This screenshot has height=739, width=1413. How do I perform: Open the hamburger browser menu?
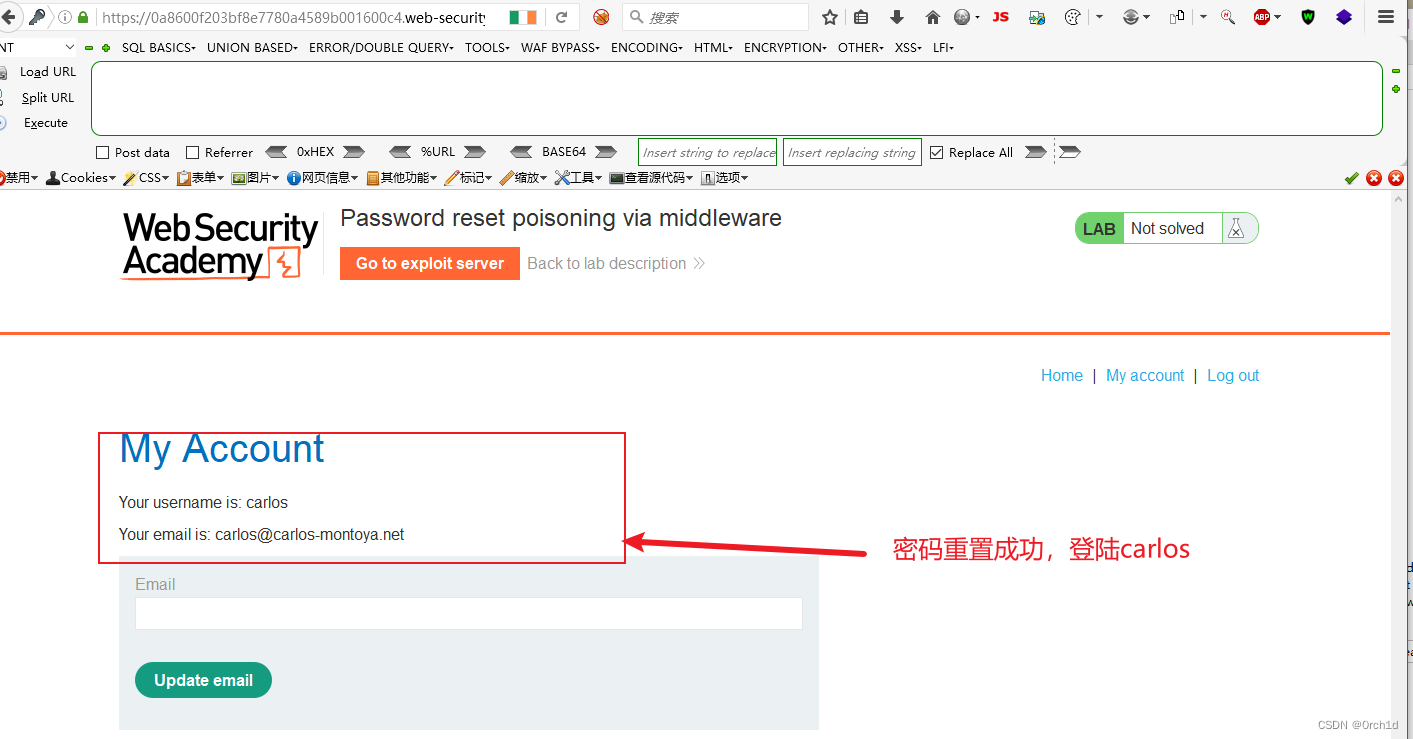click(1385, 17)
